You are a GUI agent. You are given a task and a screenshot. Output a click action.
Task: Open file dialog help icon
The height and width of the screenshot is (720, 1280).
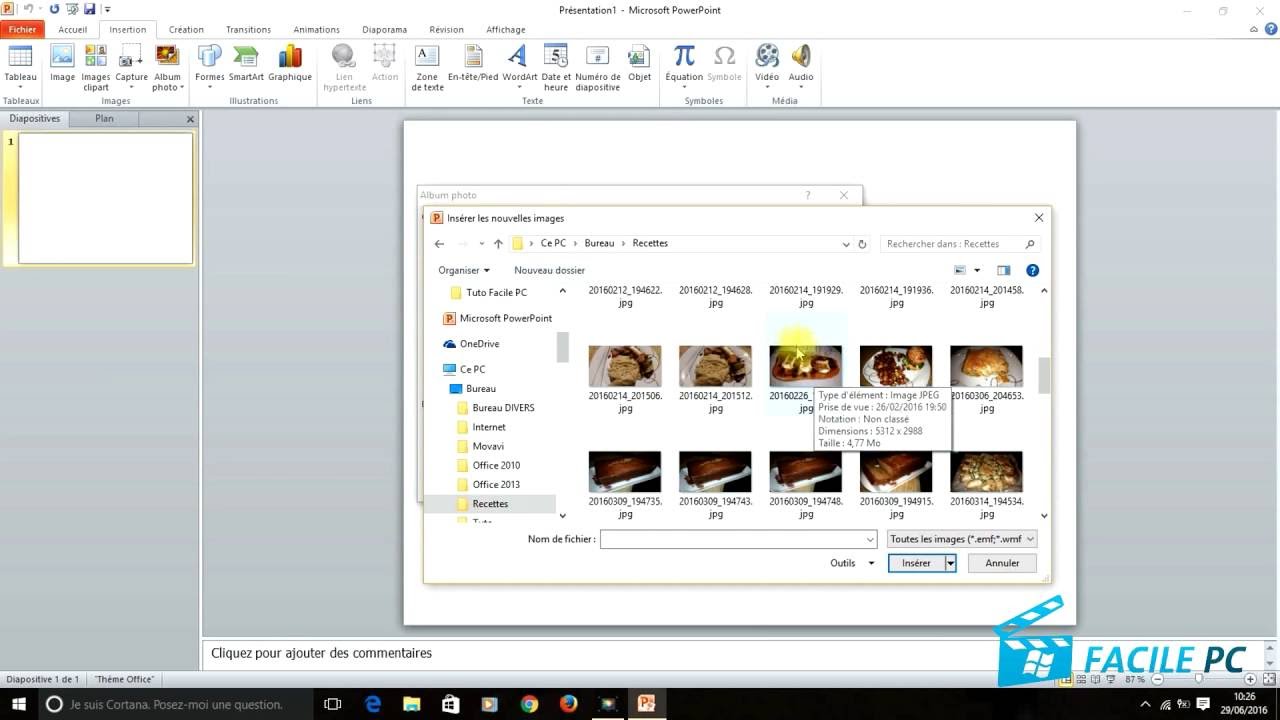pos(1033,270)
